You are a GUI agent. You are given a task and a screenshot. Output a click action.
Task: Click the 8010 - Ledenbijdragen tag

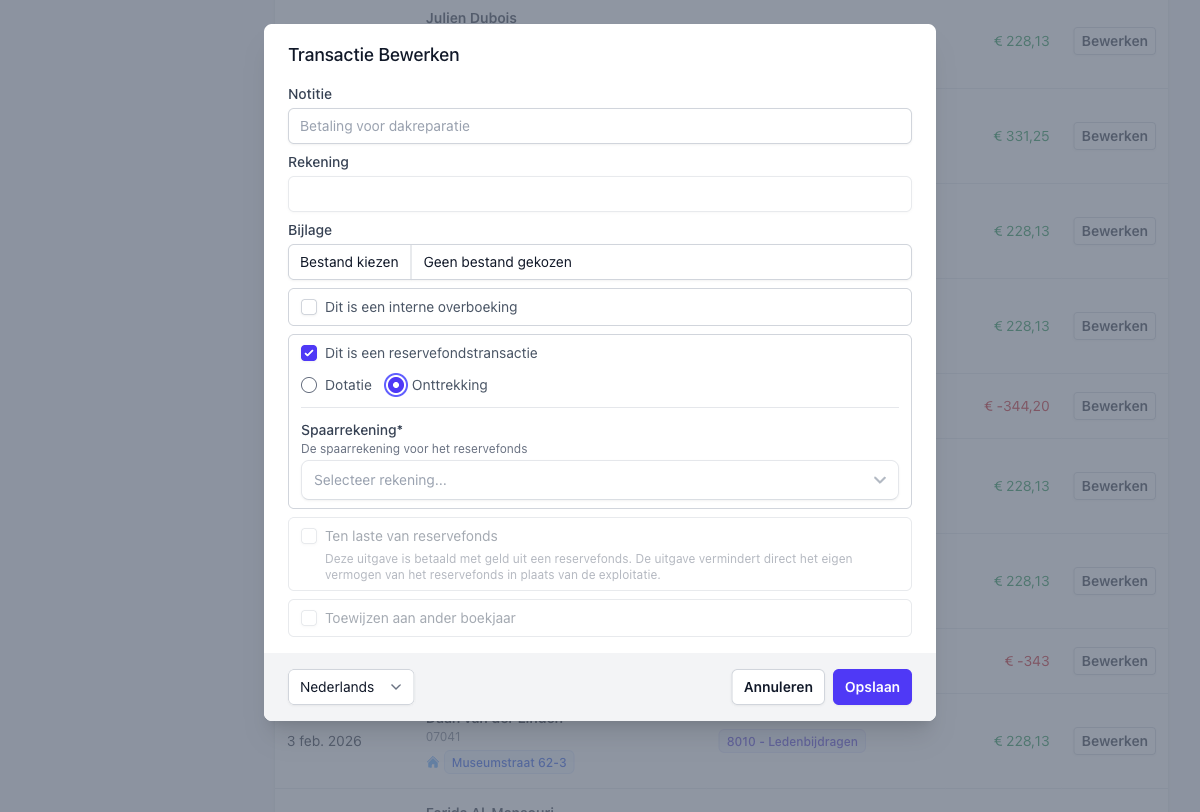pyautogui.click(x=792, y=741)
